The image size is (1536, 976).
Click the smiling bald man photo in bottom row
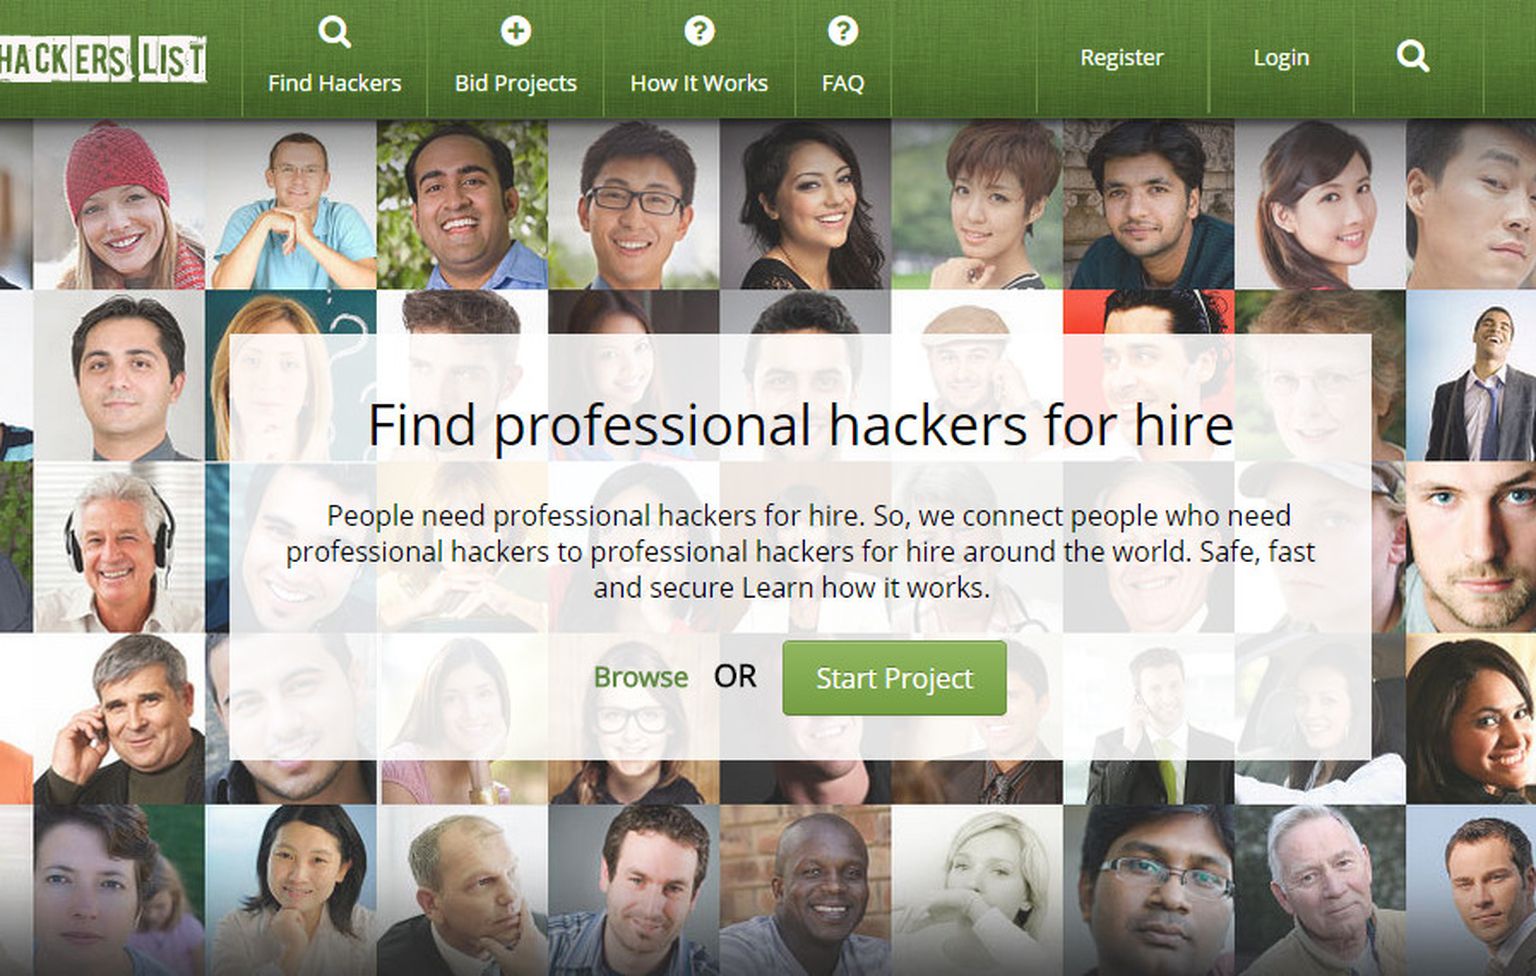pyautogui.click(x=805, y=891)
